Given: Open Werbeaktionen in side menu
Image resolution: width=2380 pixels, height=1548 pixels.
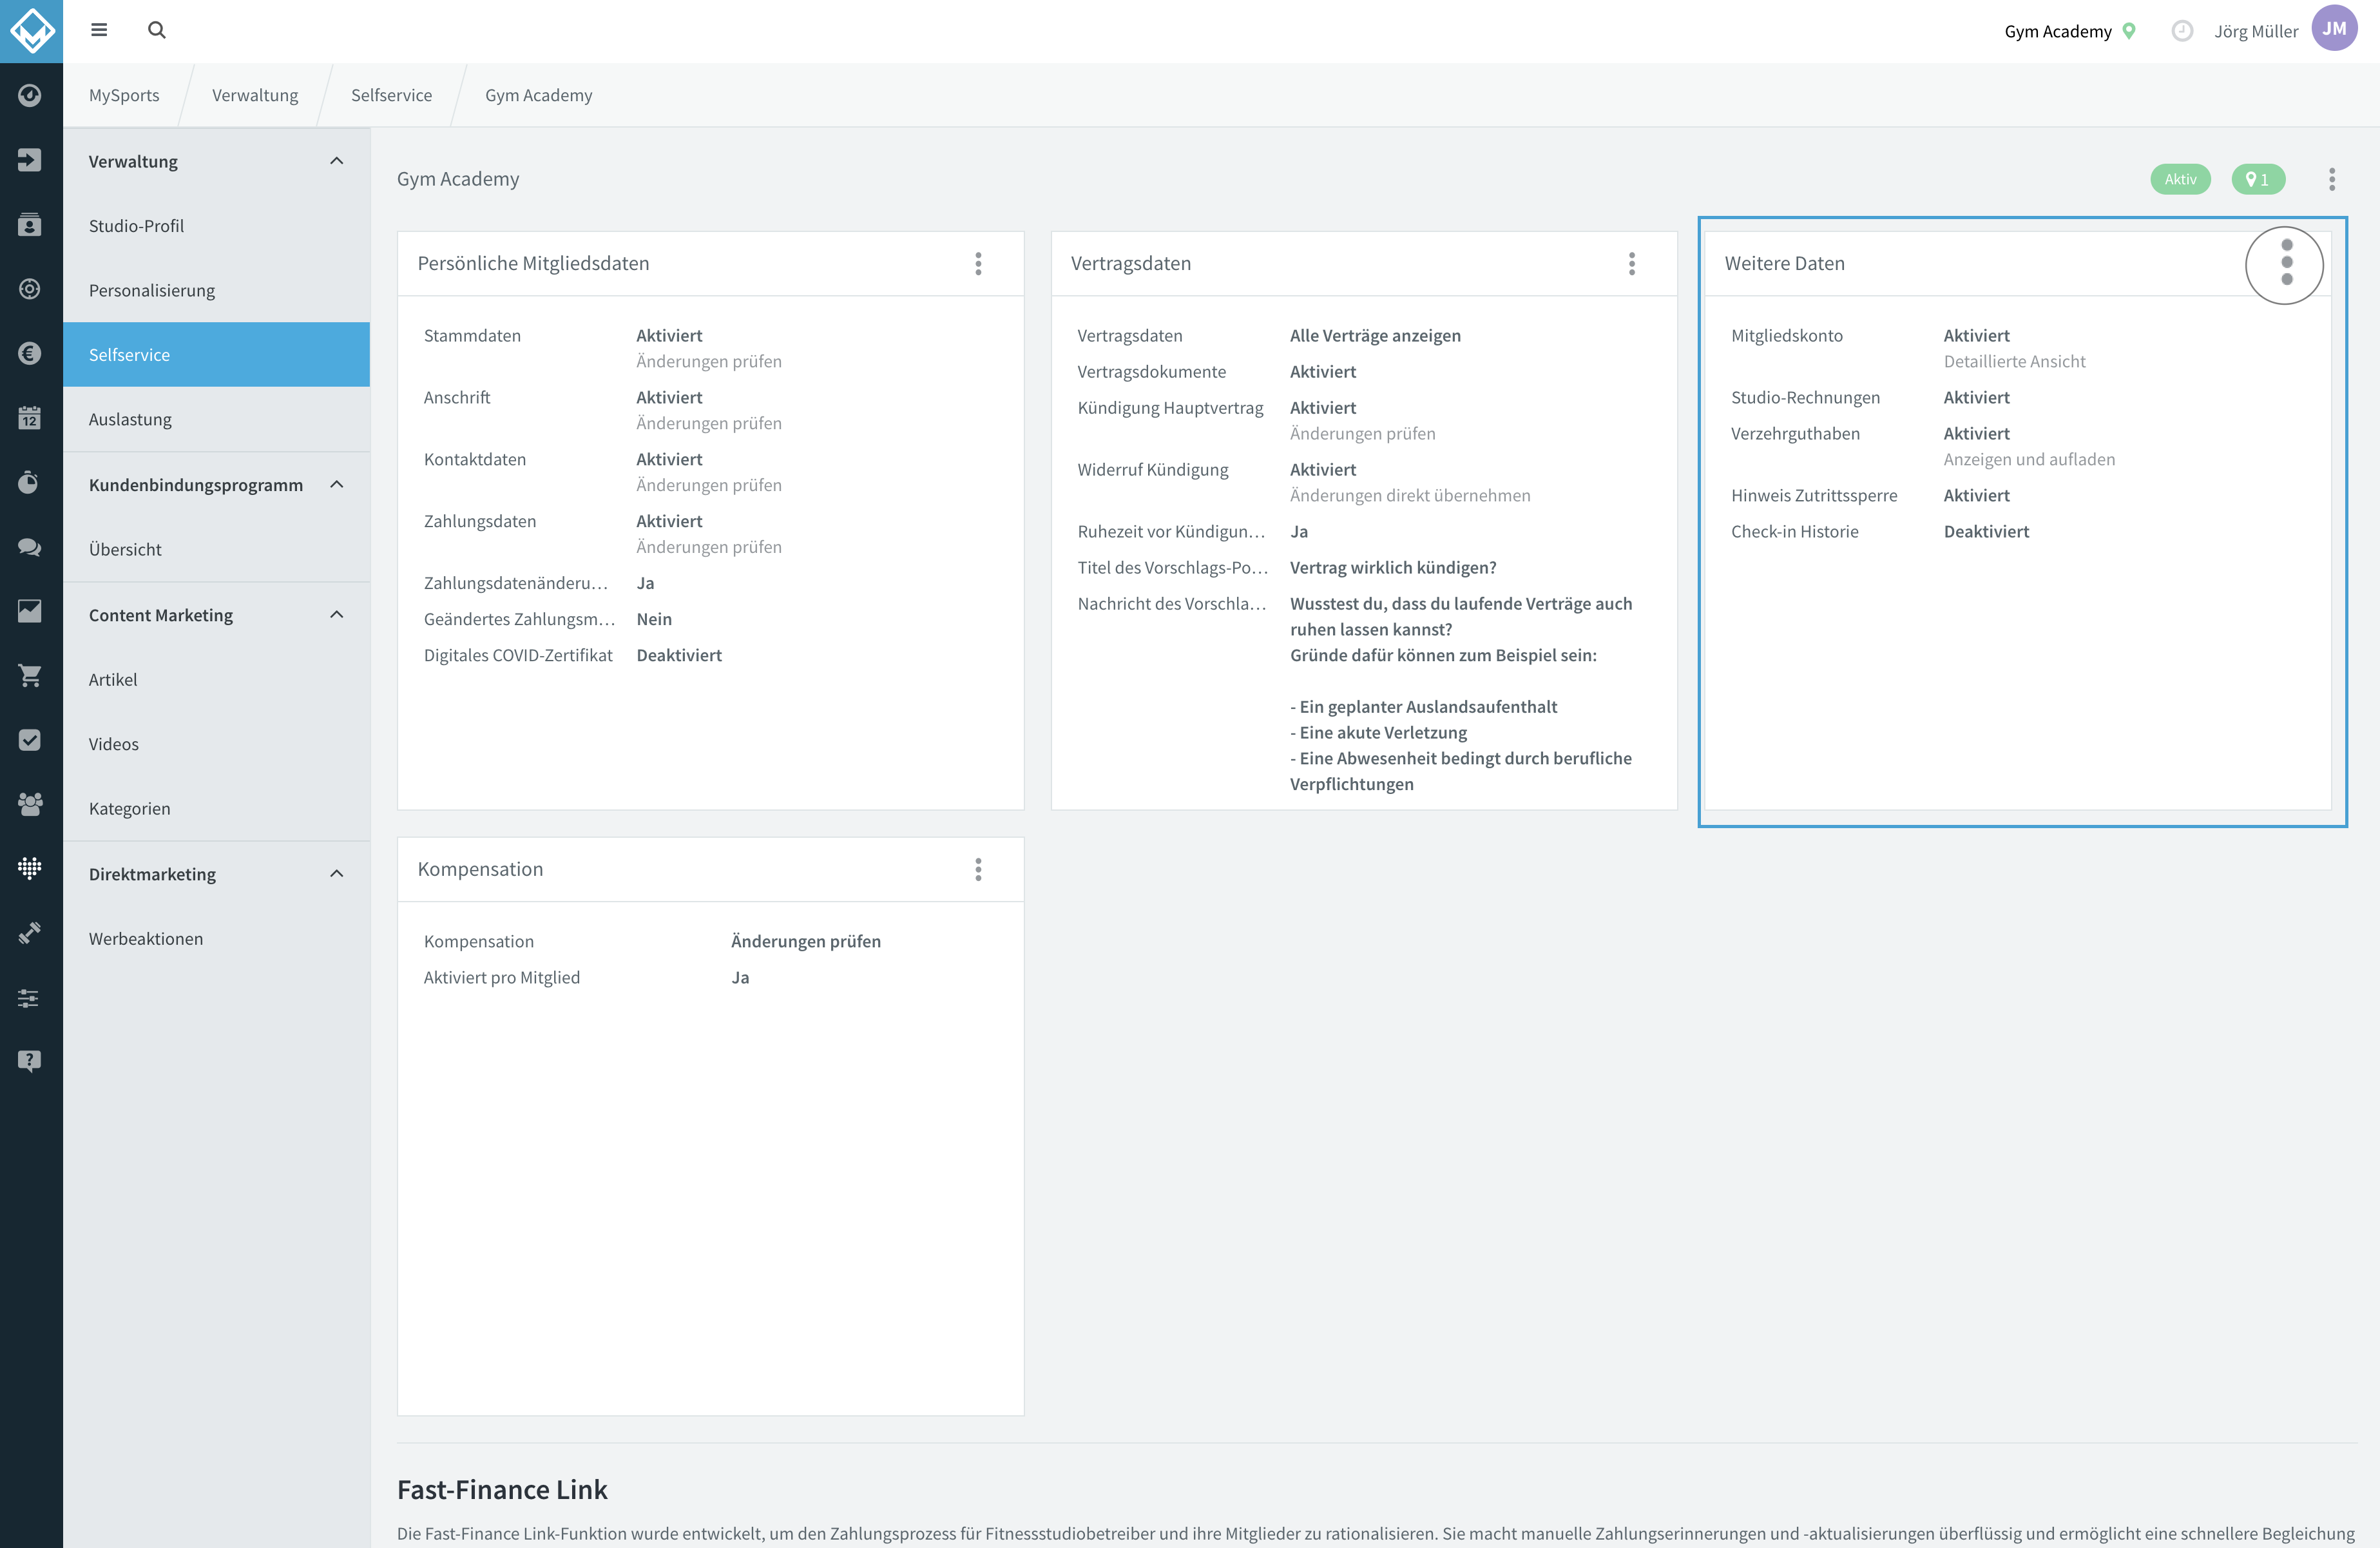Looking at the screenshot, I should [216, 938].
